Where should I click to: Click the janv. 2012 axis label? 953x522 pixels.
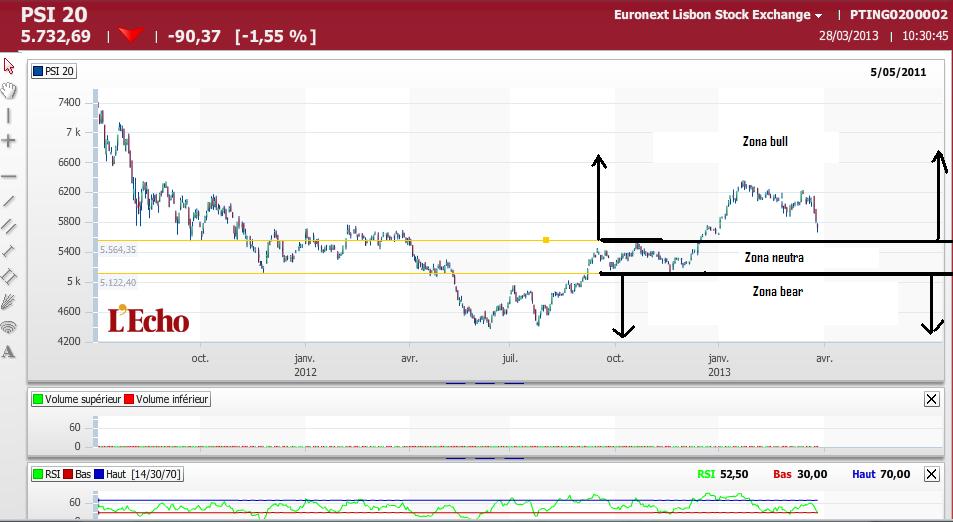tap(304, 365)
